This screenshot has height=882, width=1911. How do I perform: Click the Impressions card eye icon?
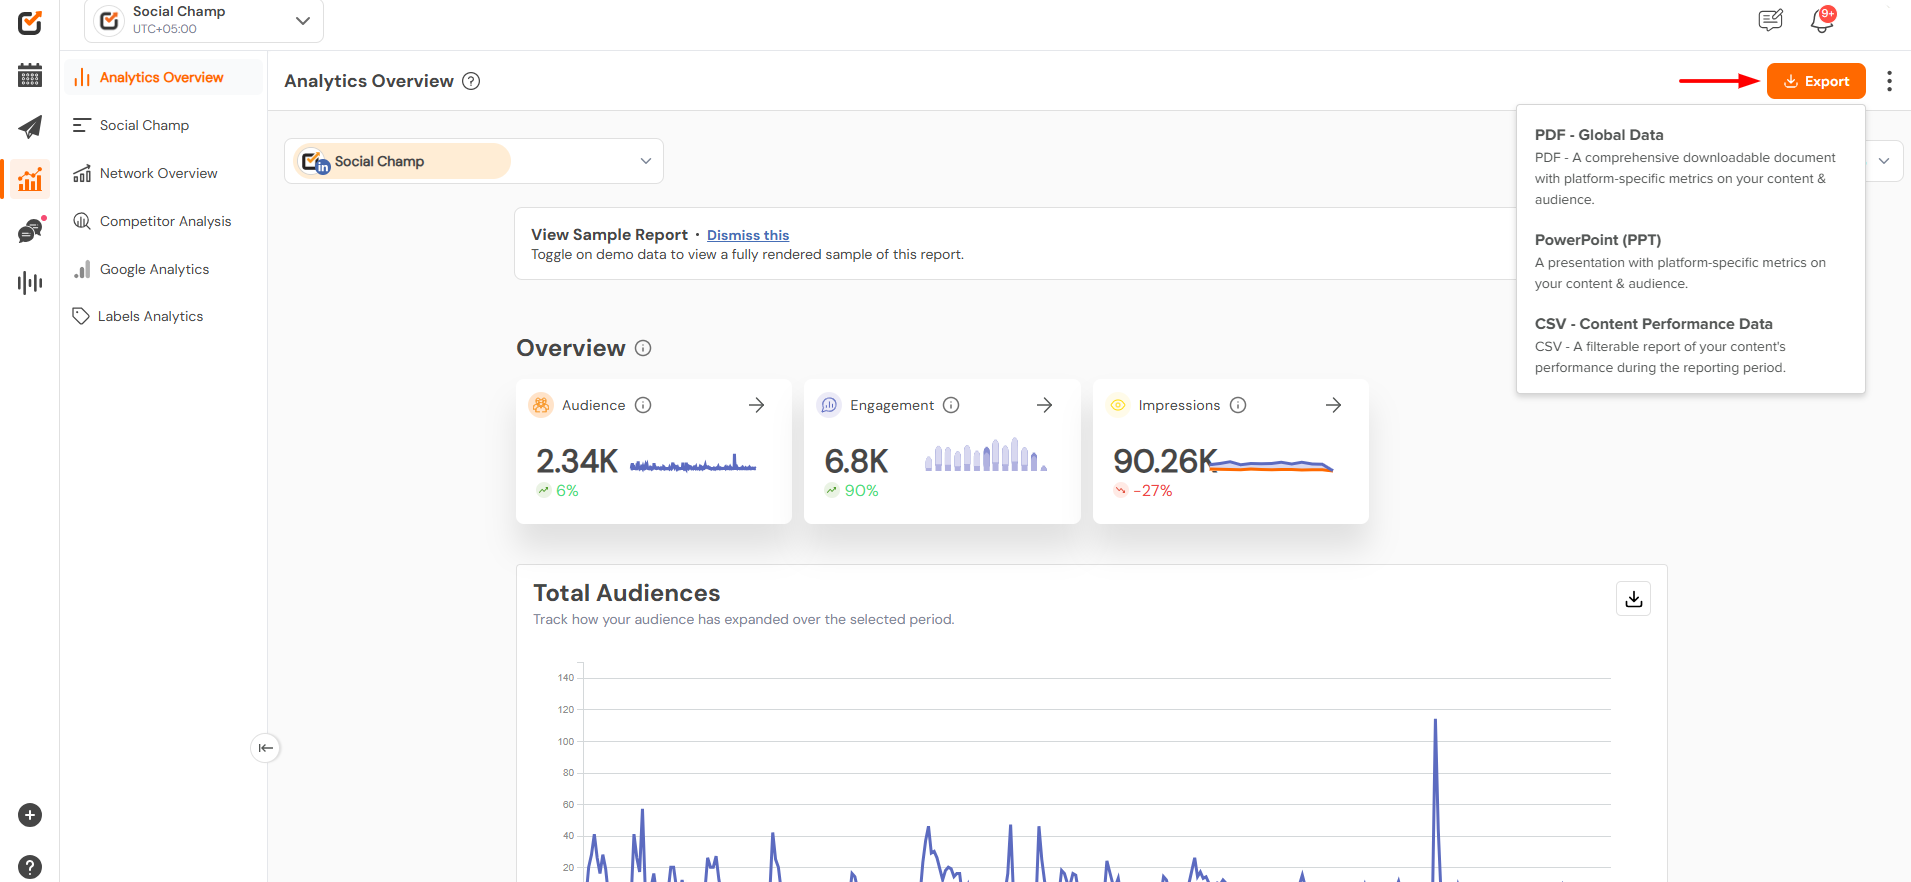point(1118,405)
